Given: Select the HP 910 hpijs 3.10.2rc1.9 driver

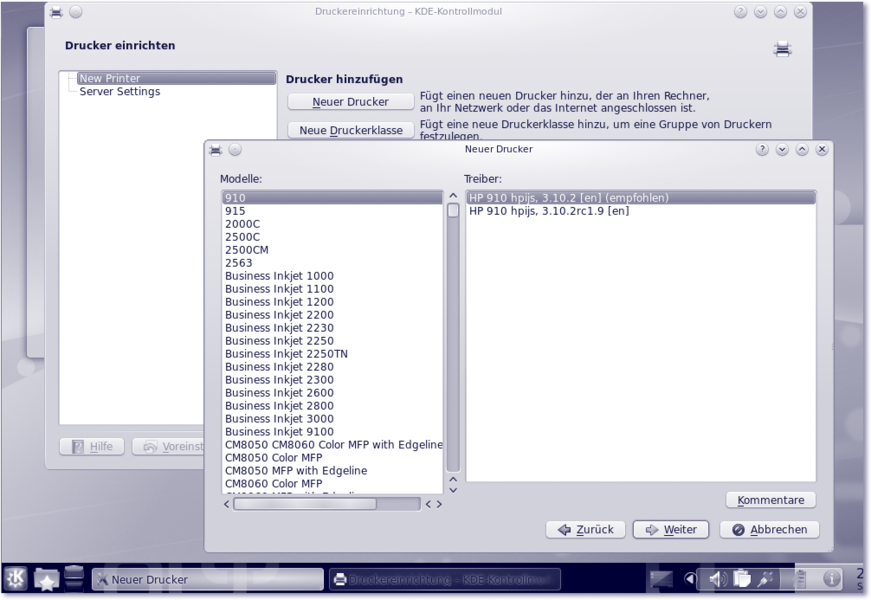Looking at the screenshot, I should click(549, 211).
